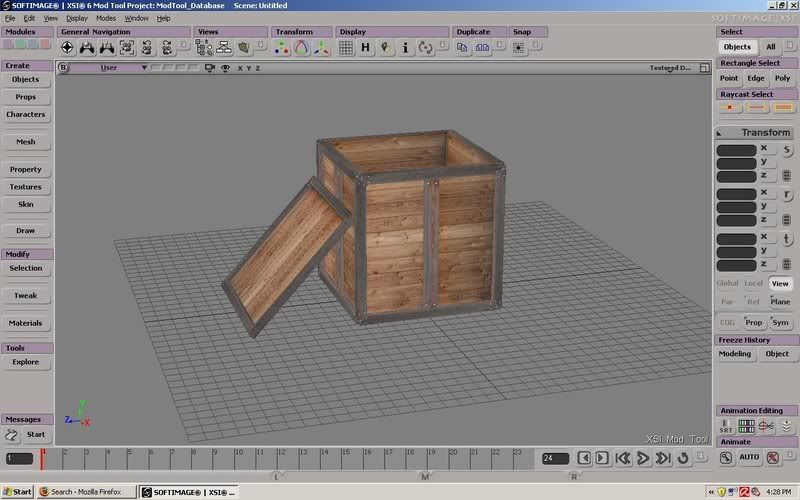Click the info 'i' icon under Display
This screenshot has width=800, height=500.
(406, 48)
